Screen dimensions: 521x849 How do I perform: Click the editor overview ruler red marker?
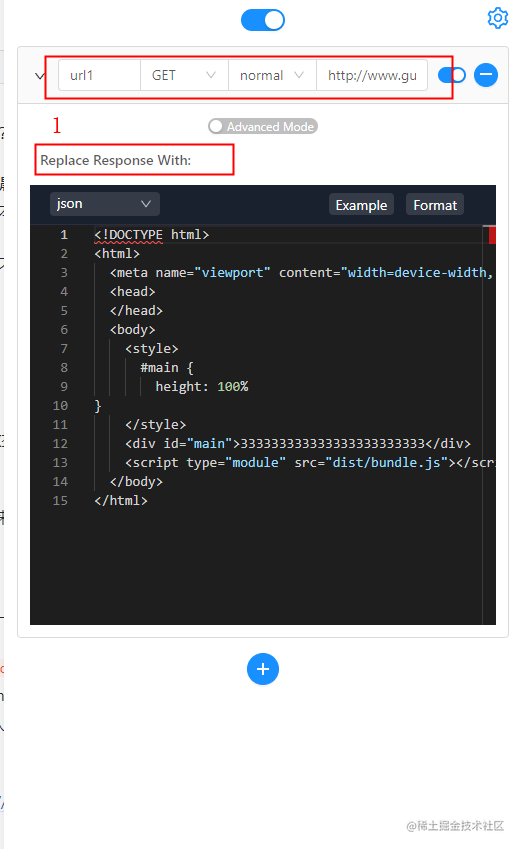pyautogui.click(x=492, y=236)
